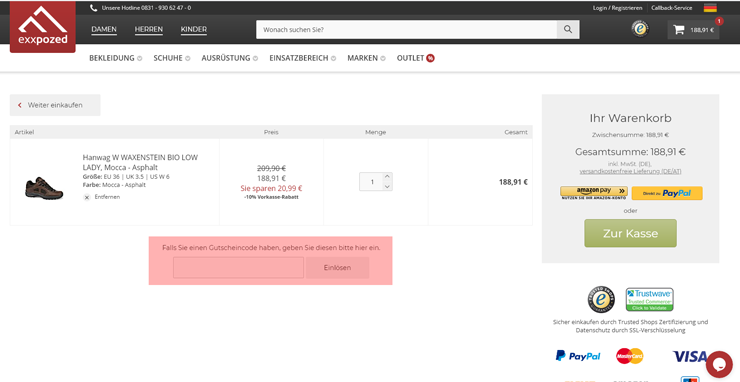Click the remove item X icon
The width and height of the screenshot is (740, 382).
[87, 197]
